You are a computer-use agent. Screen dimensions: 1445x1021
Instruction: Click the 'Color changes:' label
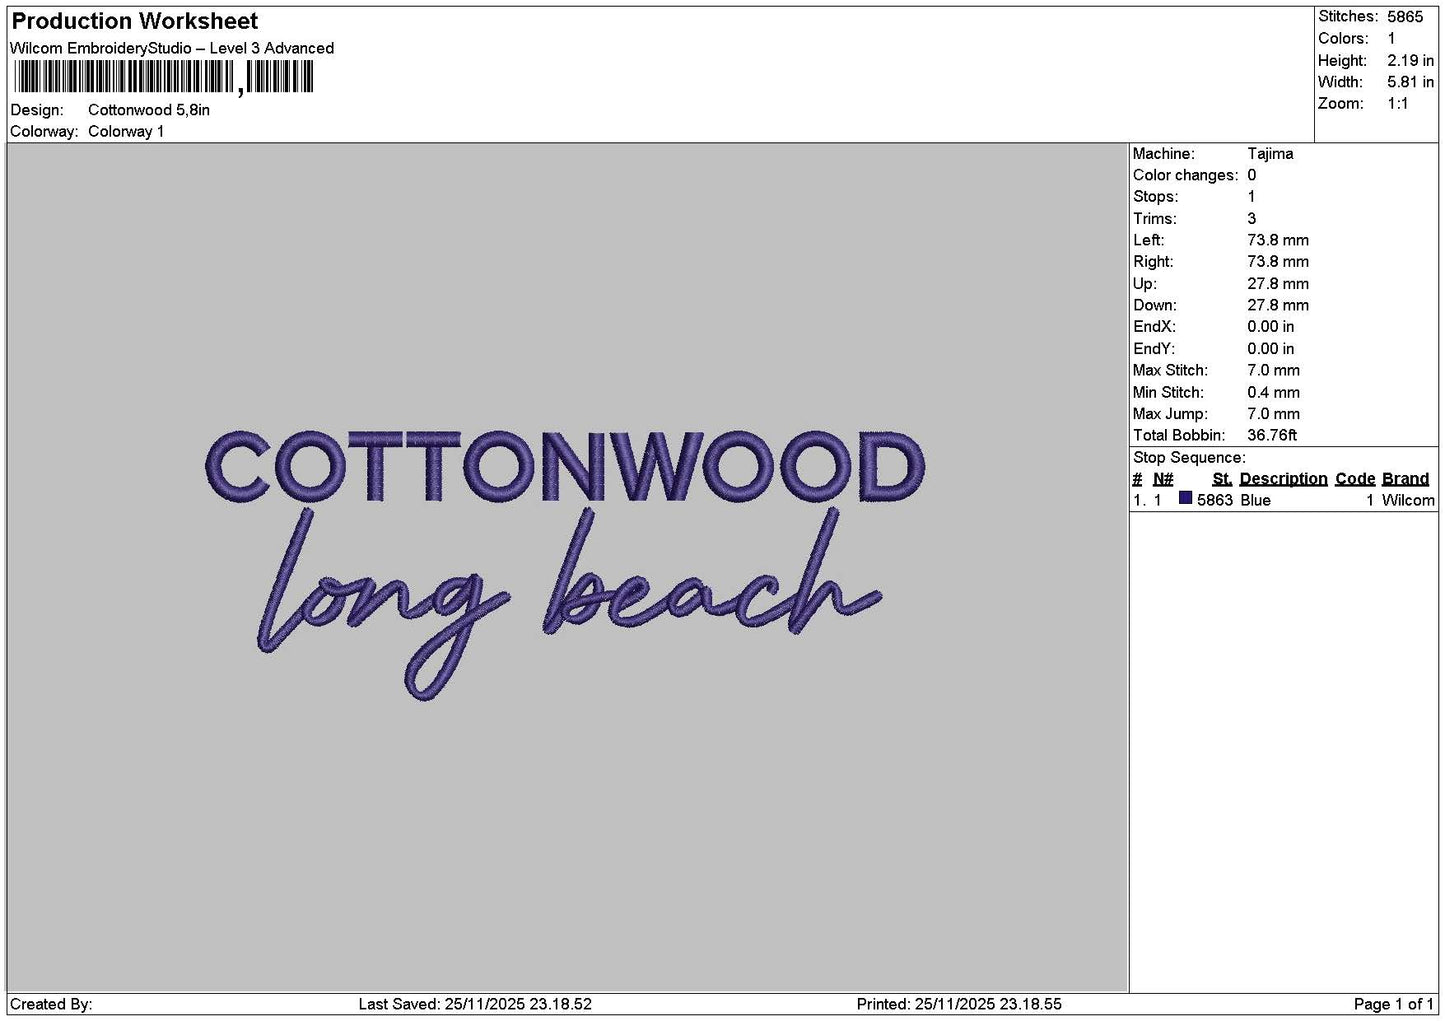[x=1185, y=176]
